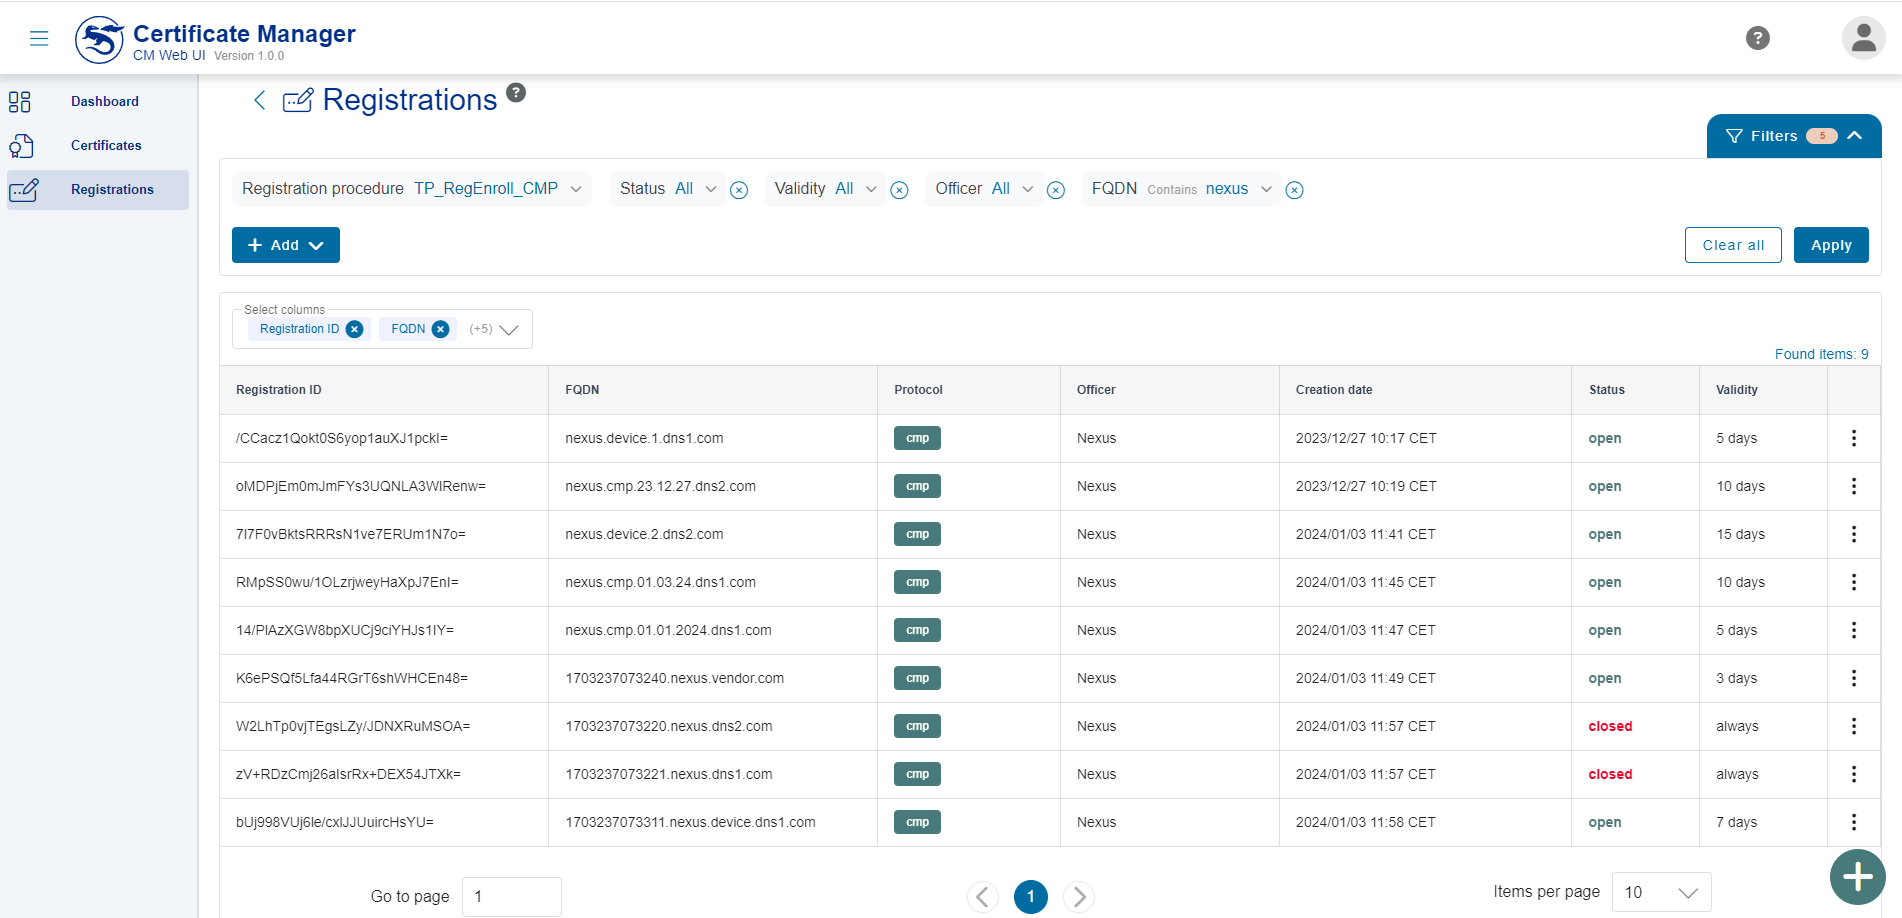Remove the Registration ID column chip
The height and width of the screenshot is (918, 1902).
coord(354,329)
